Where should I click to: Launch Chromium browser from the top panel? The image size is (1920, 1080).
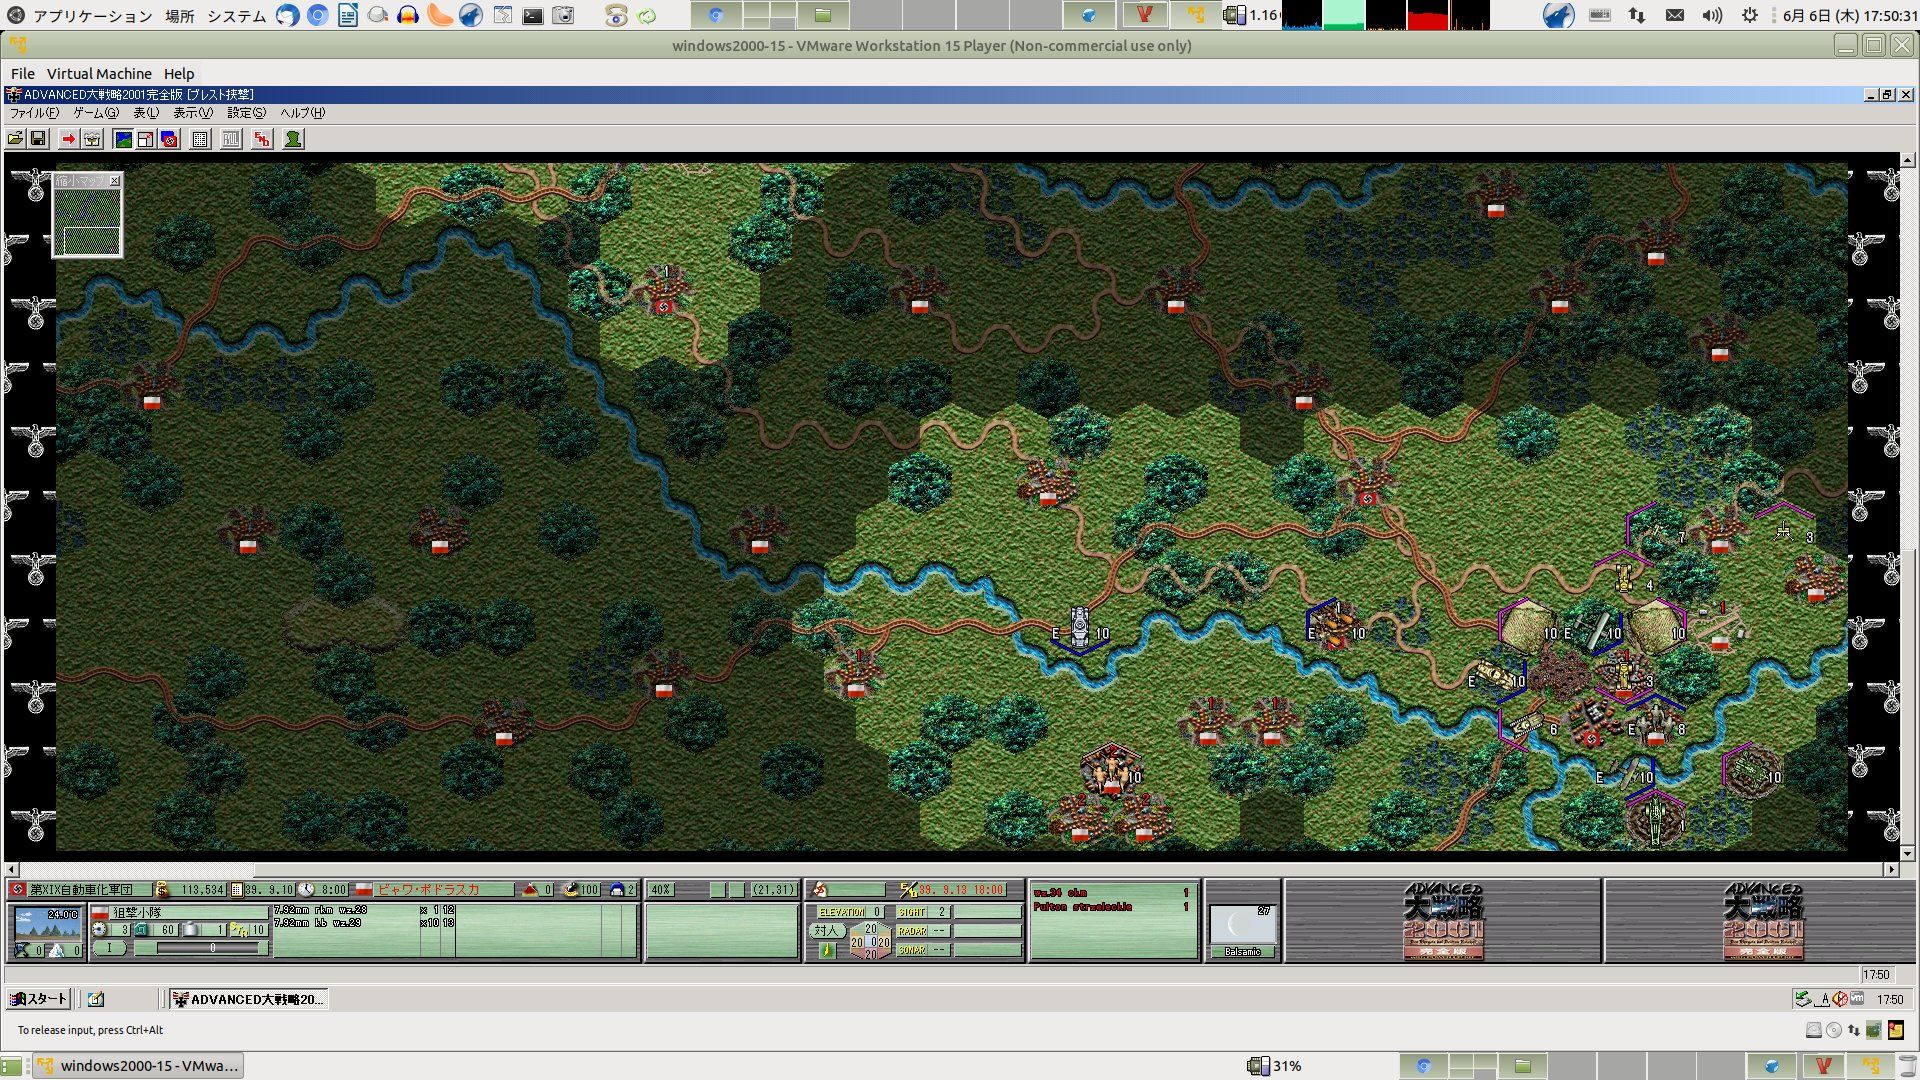point(318,16)
